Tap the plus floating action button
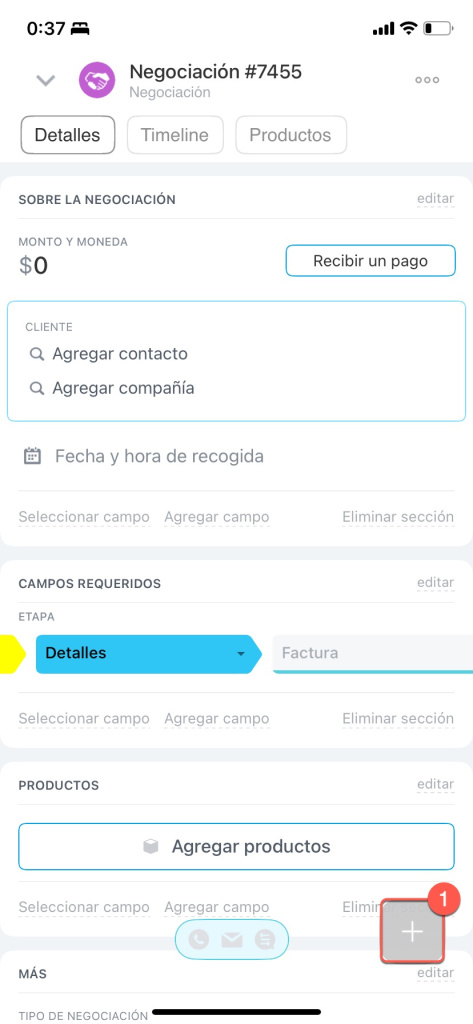This screenshot has width=473, height=1024. coord(412,931)
